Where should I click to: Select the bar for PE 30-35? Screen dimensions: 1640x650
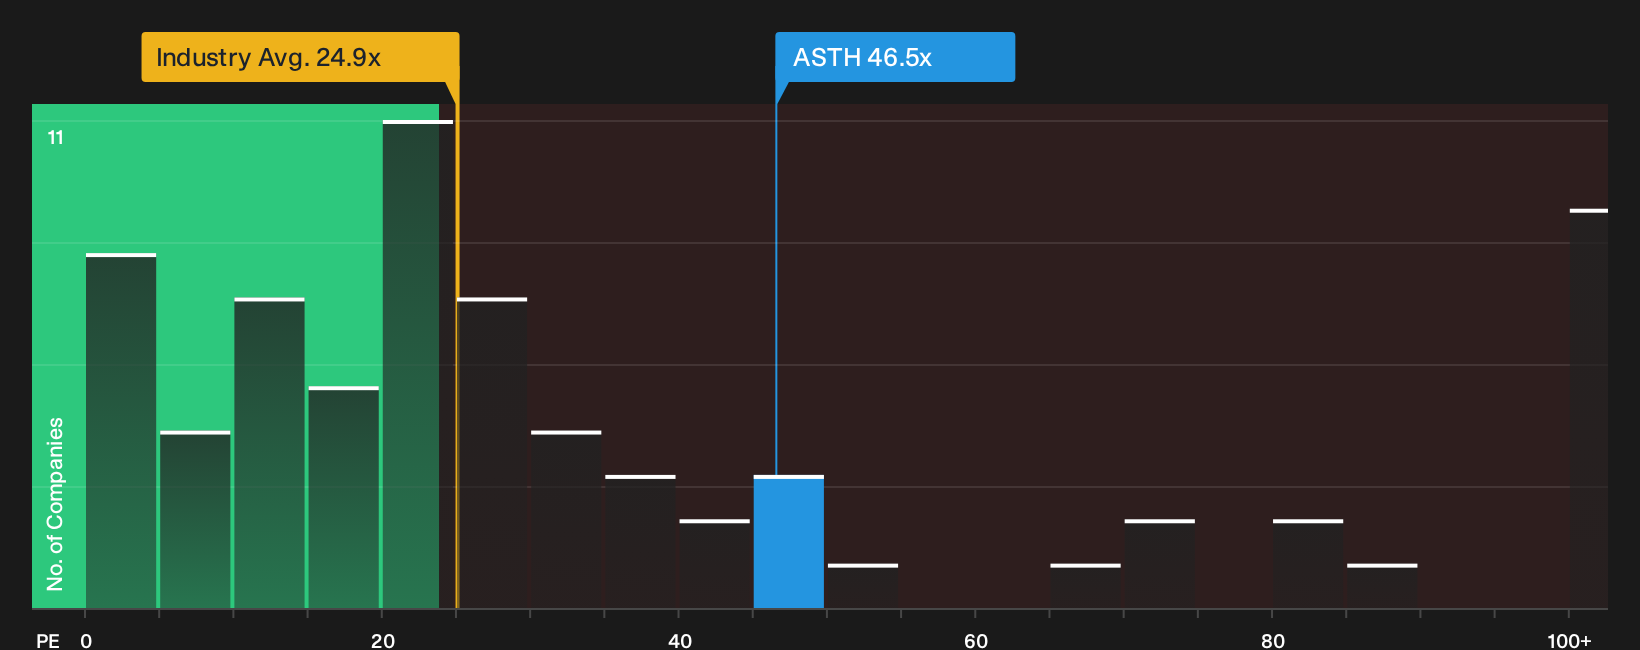[566, 520]
